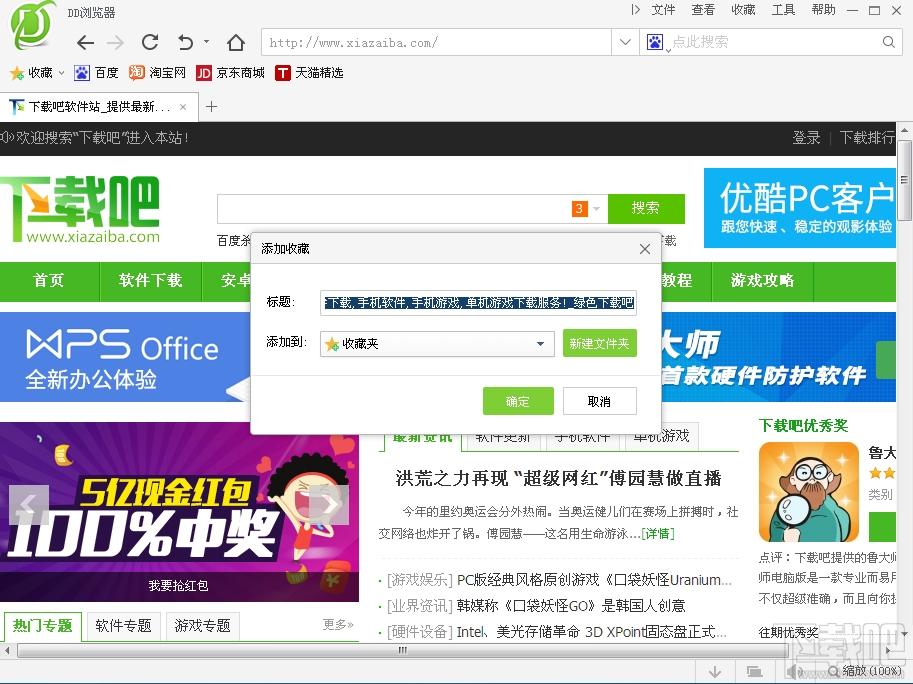
Task: Select the 热门专题 tab
Action: point(43,626)
